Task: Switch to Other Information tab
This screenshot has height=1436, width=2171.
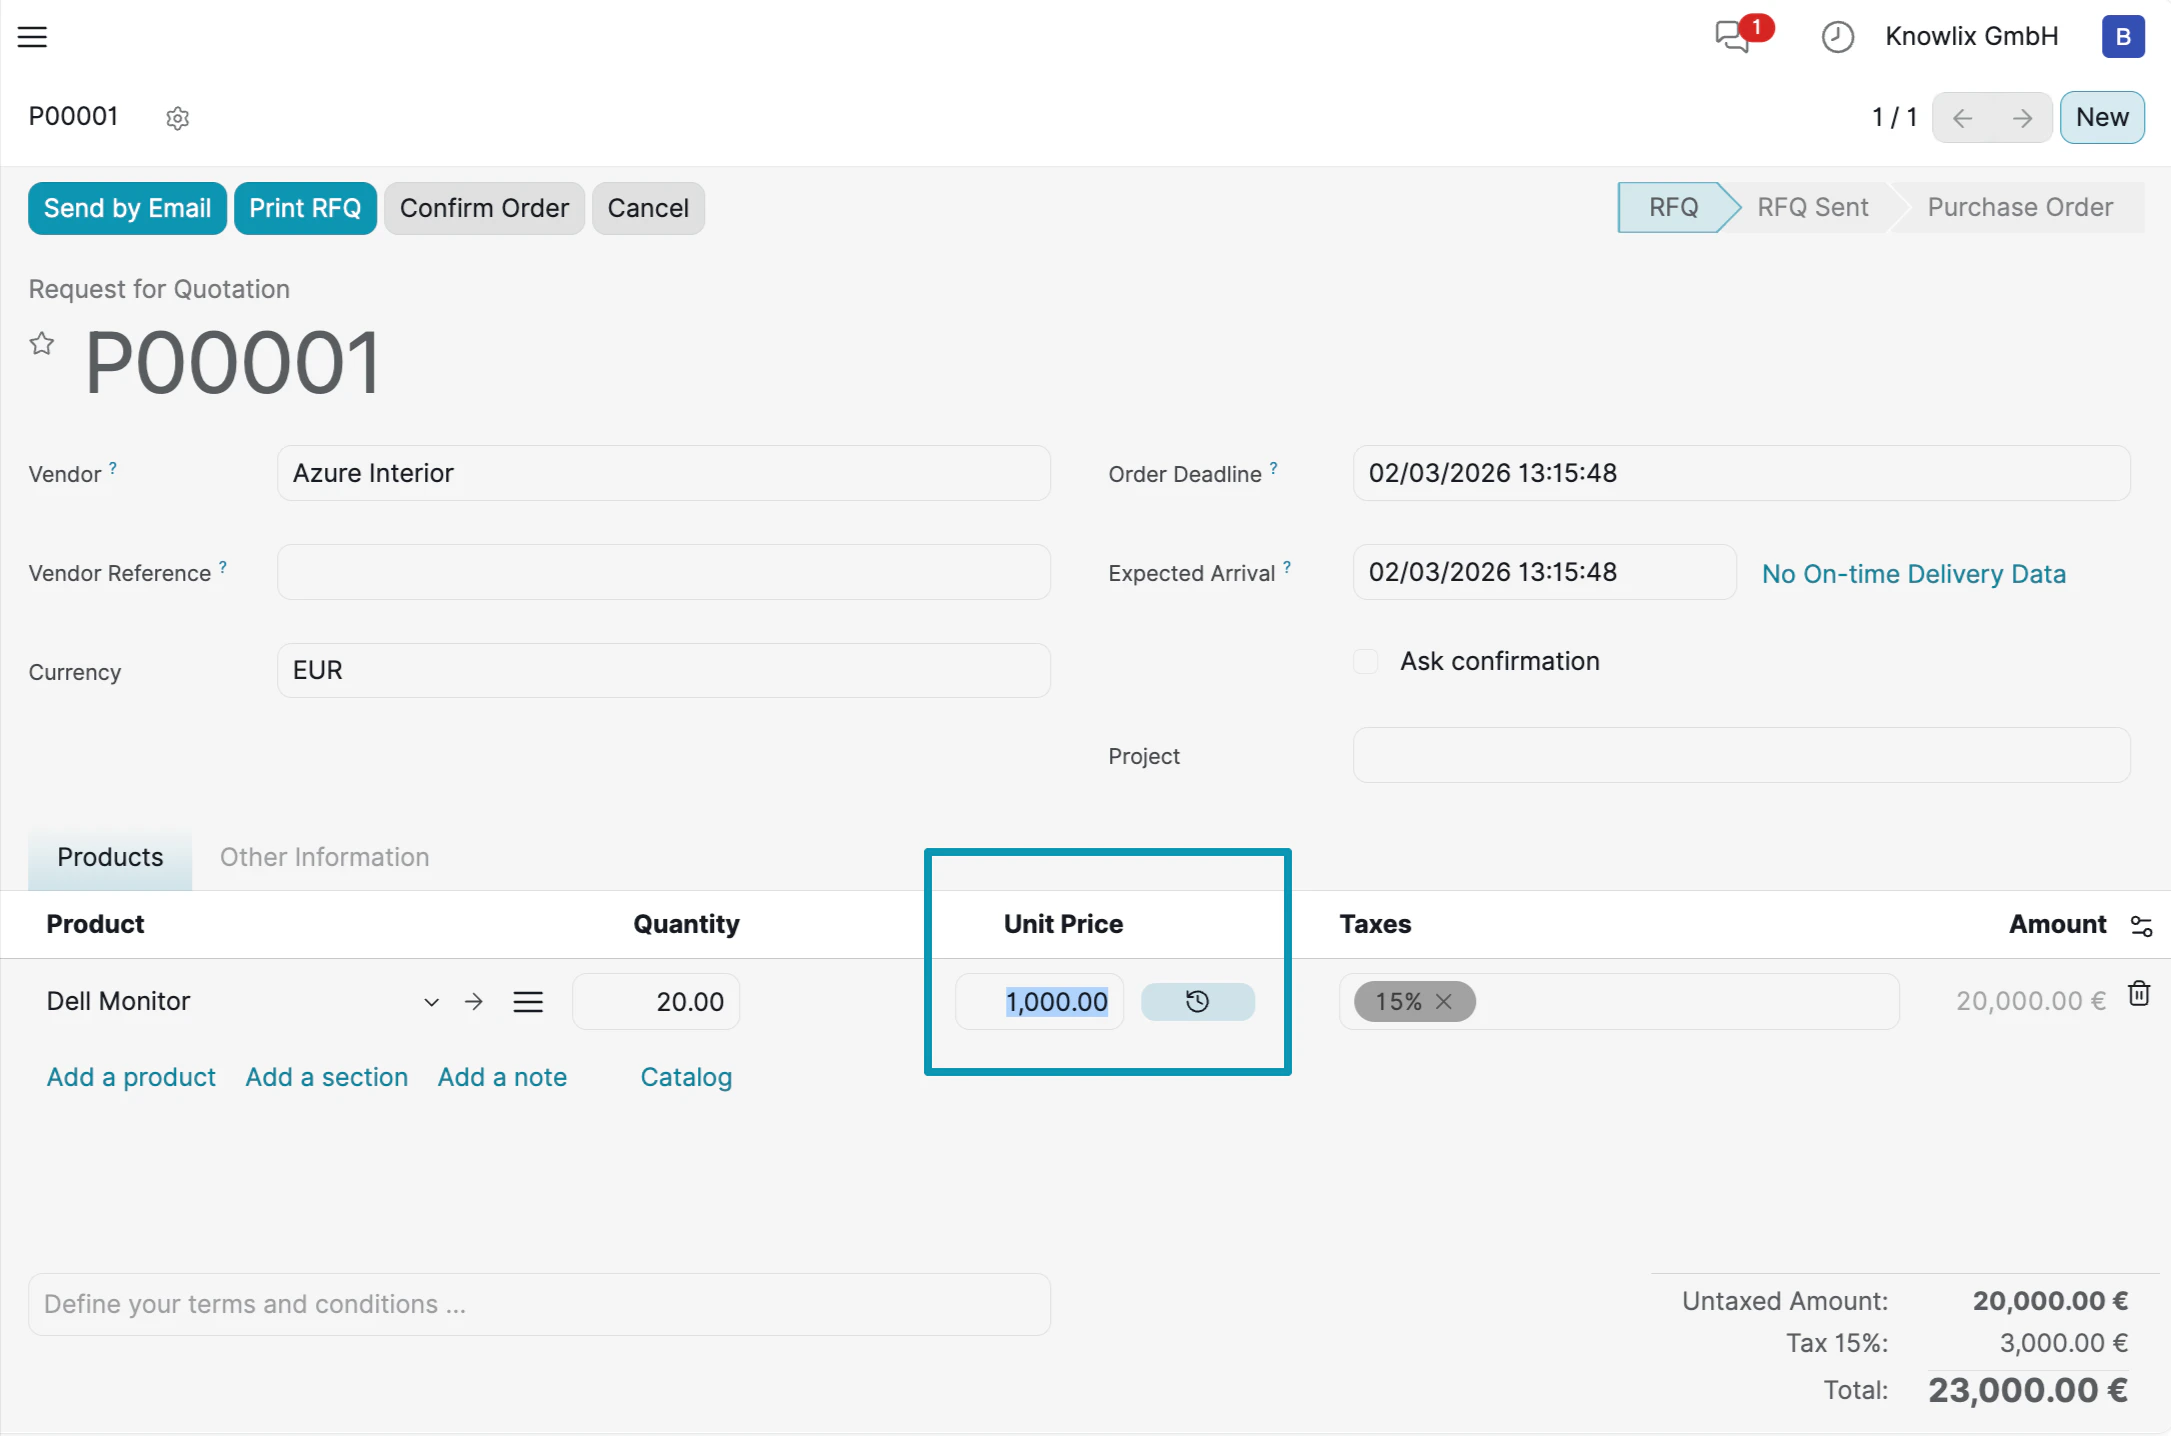Action: (324, 857)
